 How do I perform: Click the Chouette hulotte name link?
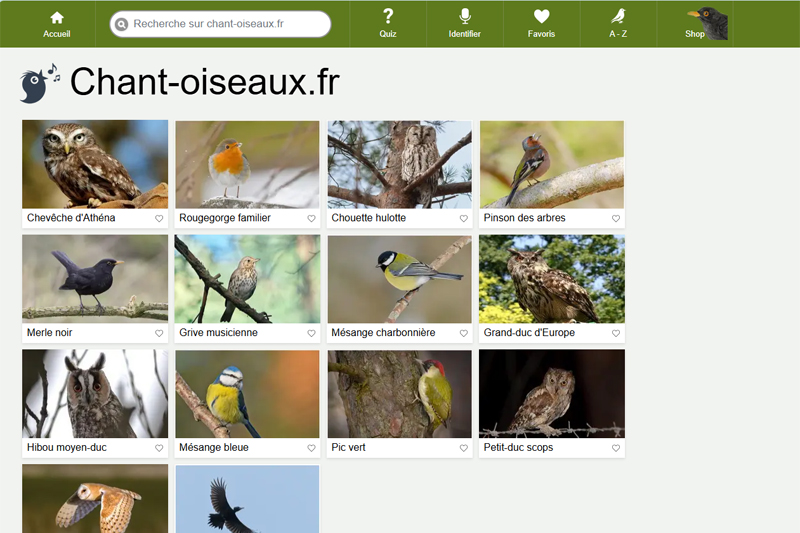click(369, 218)
